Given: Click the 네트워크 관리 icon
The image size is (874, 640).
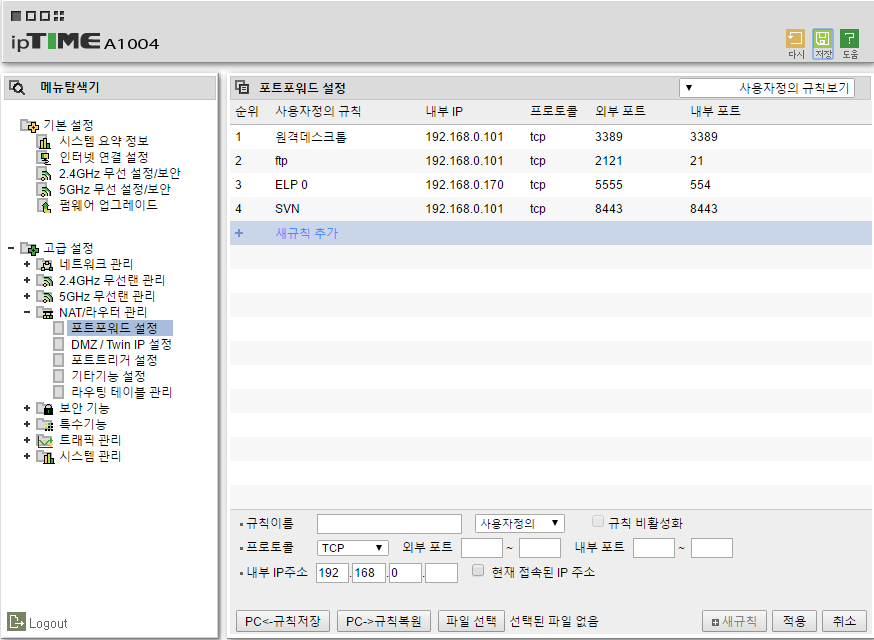Looking at the screenshot, I should tap(45, 264).
